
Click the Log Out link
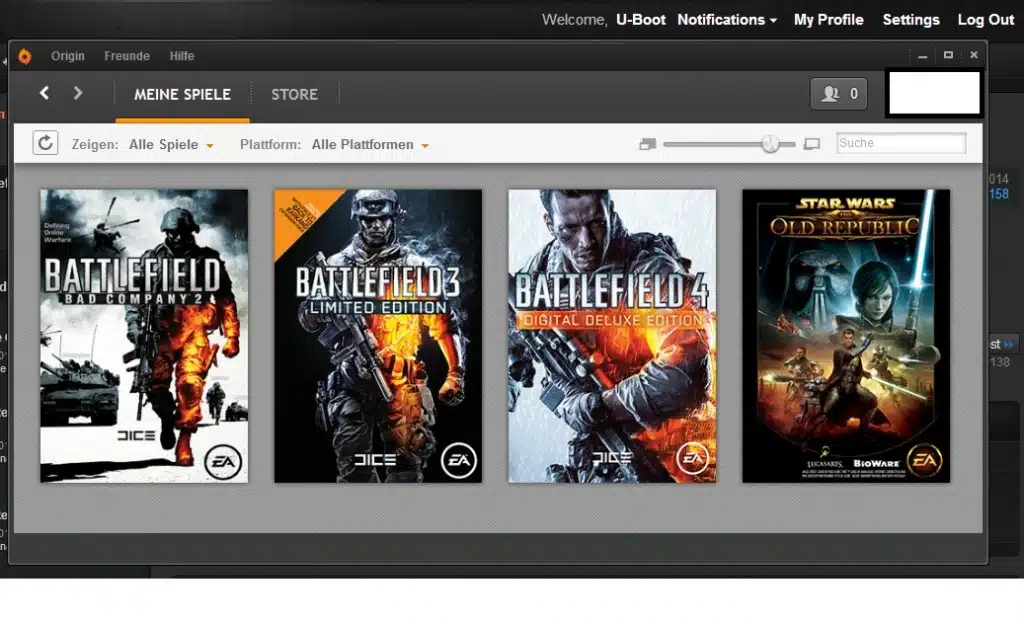(x=985, y=20)
